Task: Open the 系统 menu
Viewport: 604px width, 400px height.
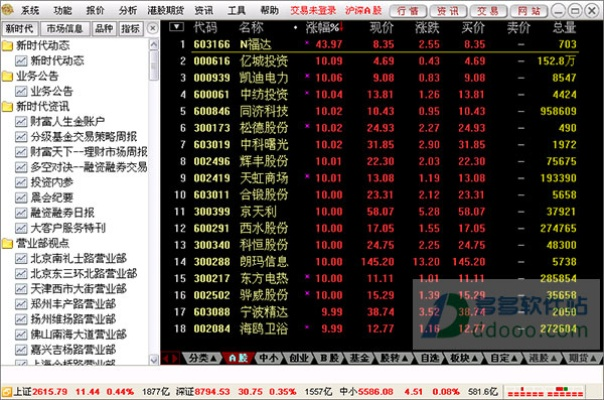Action: coord(30,9)
